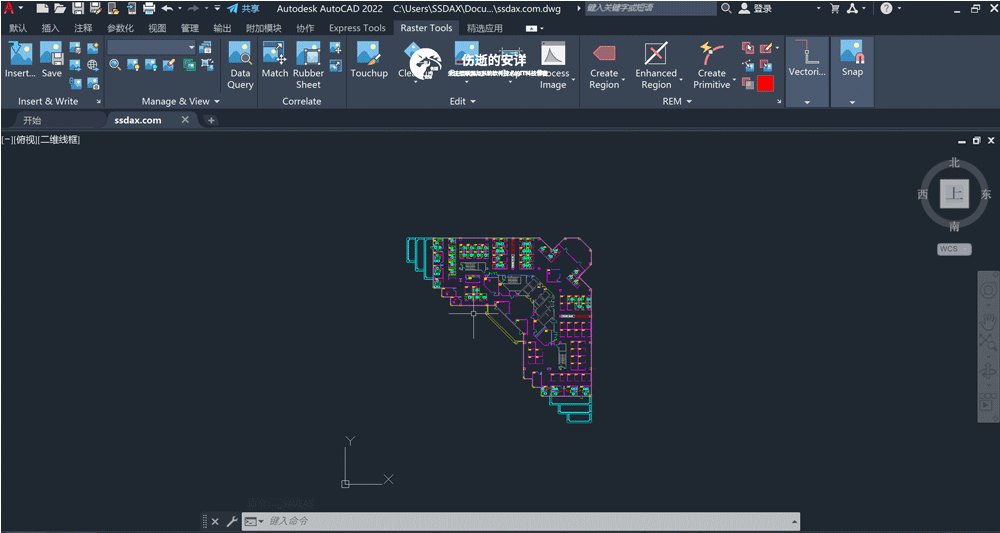1000x533 pixels.
Task: Click the shopping cart icon
Action: point(834,9)
